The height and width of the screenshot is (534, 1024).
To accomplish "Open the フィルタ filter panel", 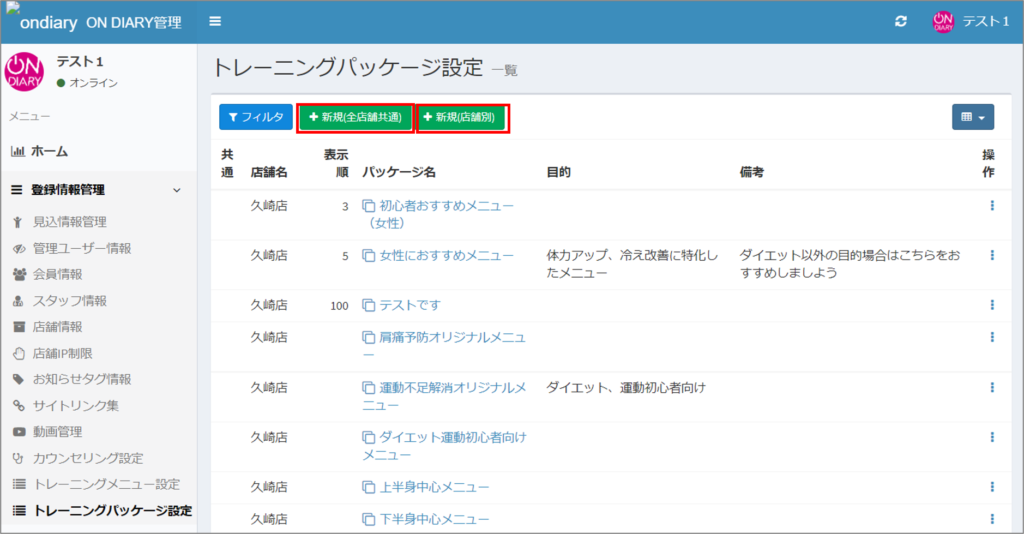I will click(256, 117).
